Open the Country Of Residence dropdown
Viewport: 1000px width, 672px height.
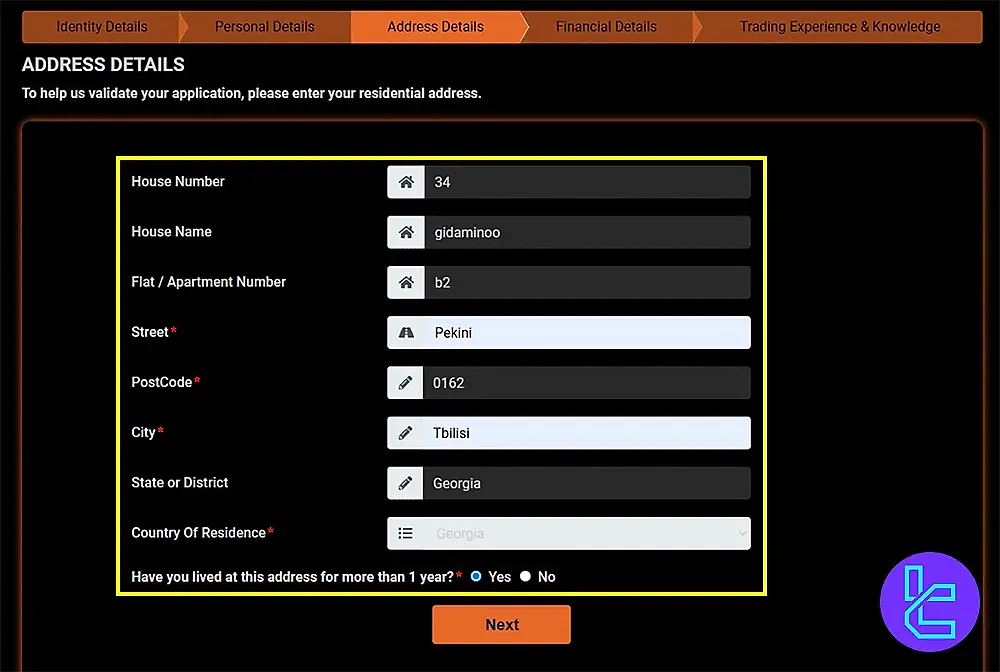pos(587,533)
